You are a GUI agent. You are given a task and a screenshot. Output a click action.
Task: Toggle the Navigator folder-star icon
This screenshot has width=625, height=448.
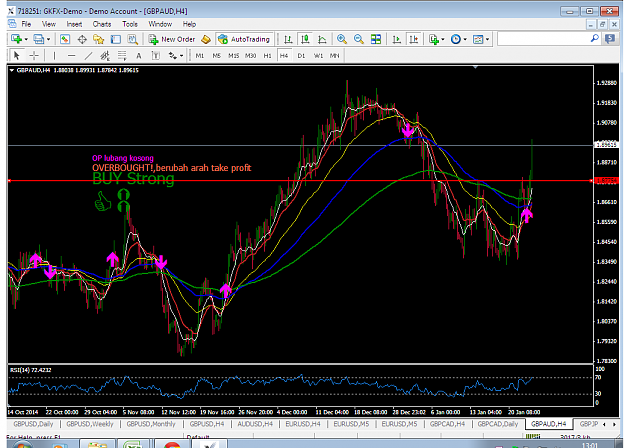pyautogui.click(x=98, y=39)
